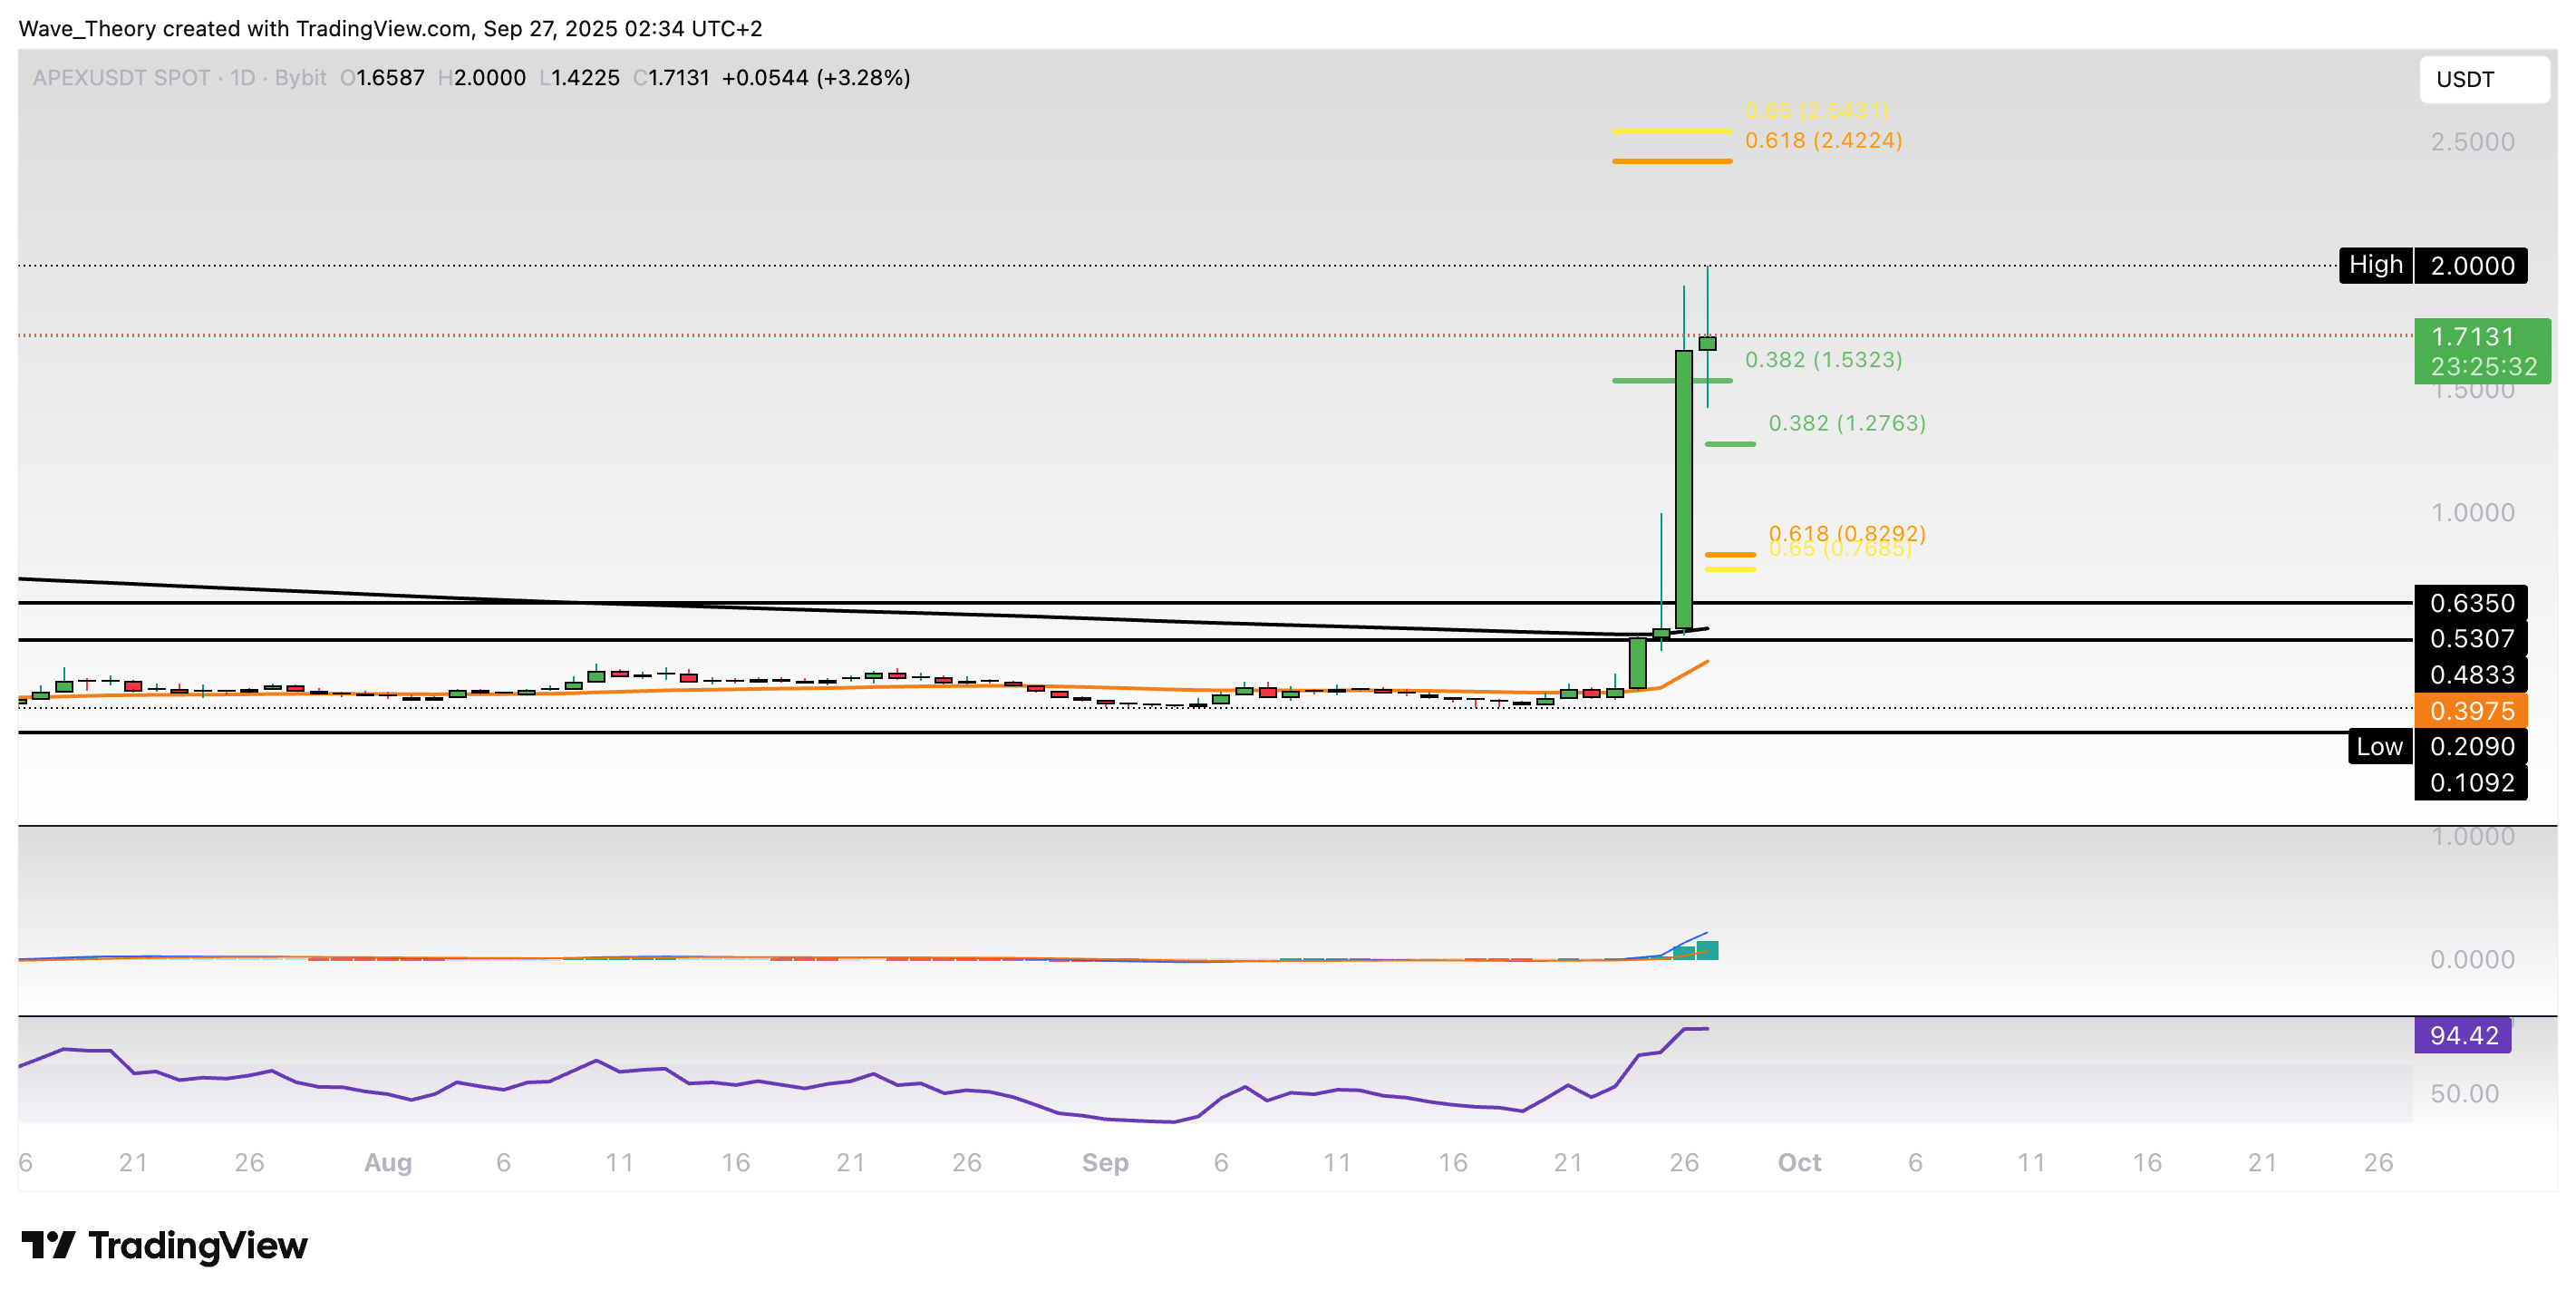Click the 0.5307 horizontal level label
This screenshot has width=2576, height=1300.
(x=2470, y=638)
